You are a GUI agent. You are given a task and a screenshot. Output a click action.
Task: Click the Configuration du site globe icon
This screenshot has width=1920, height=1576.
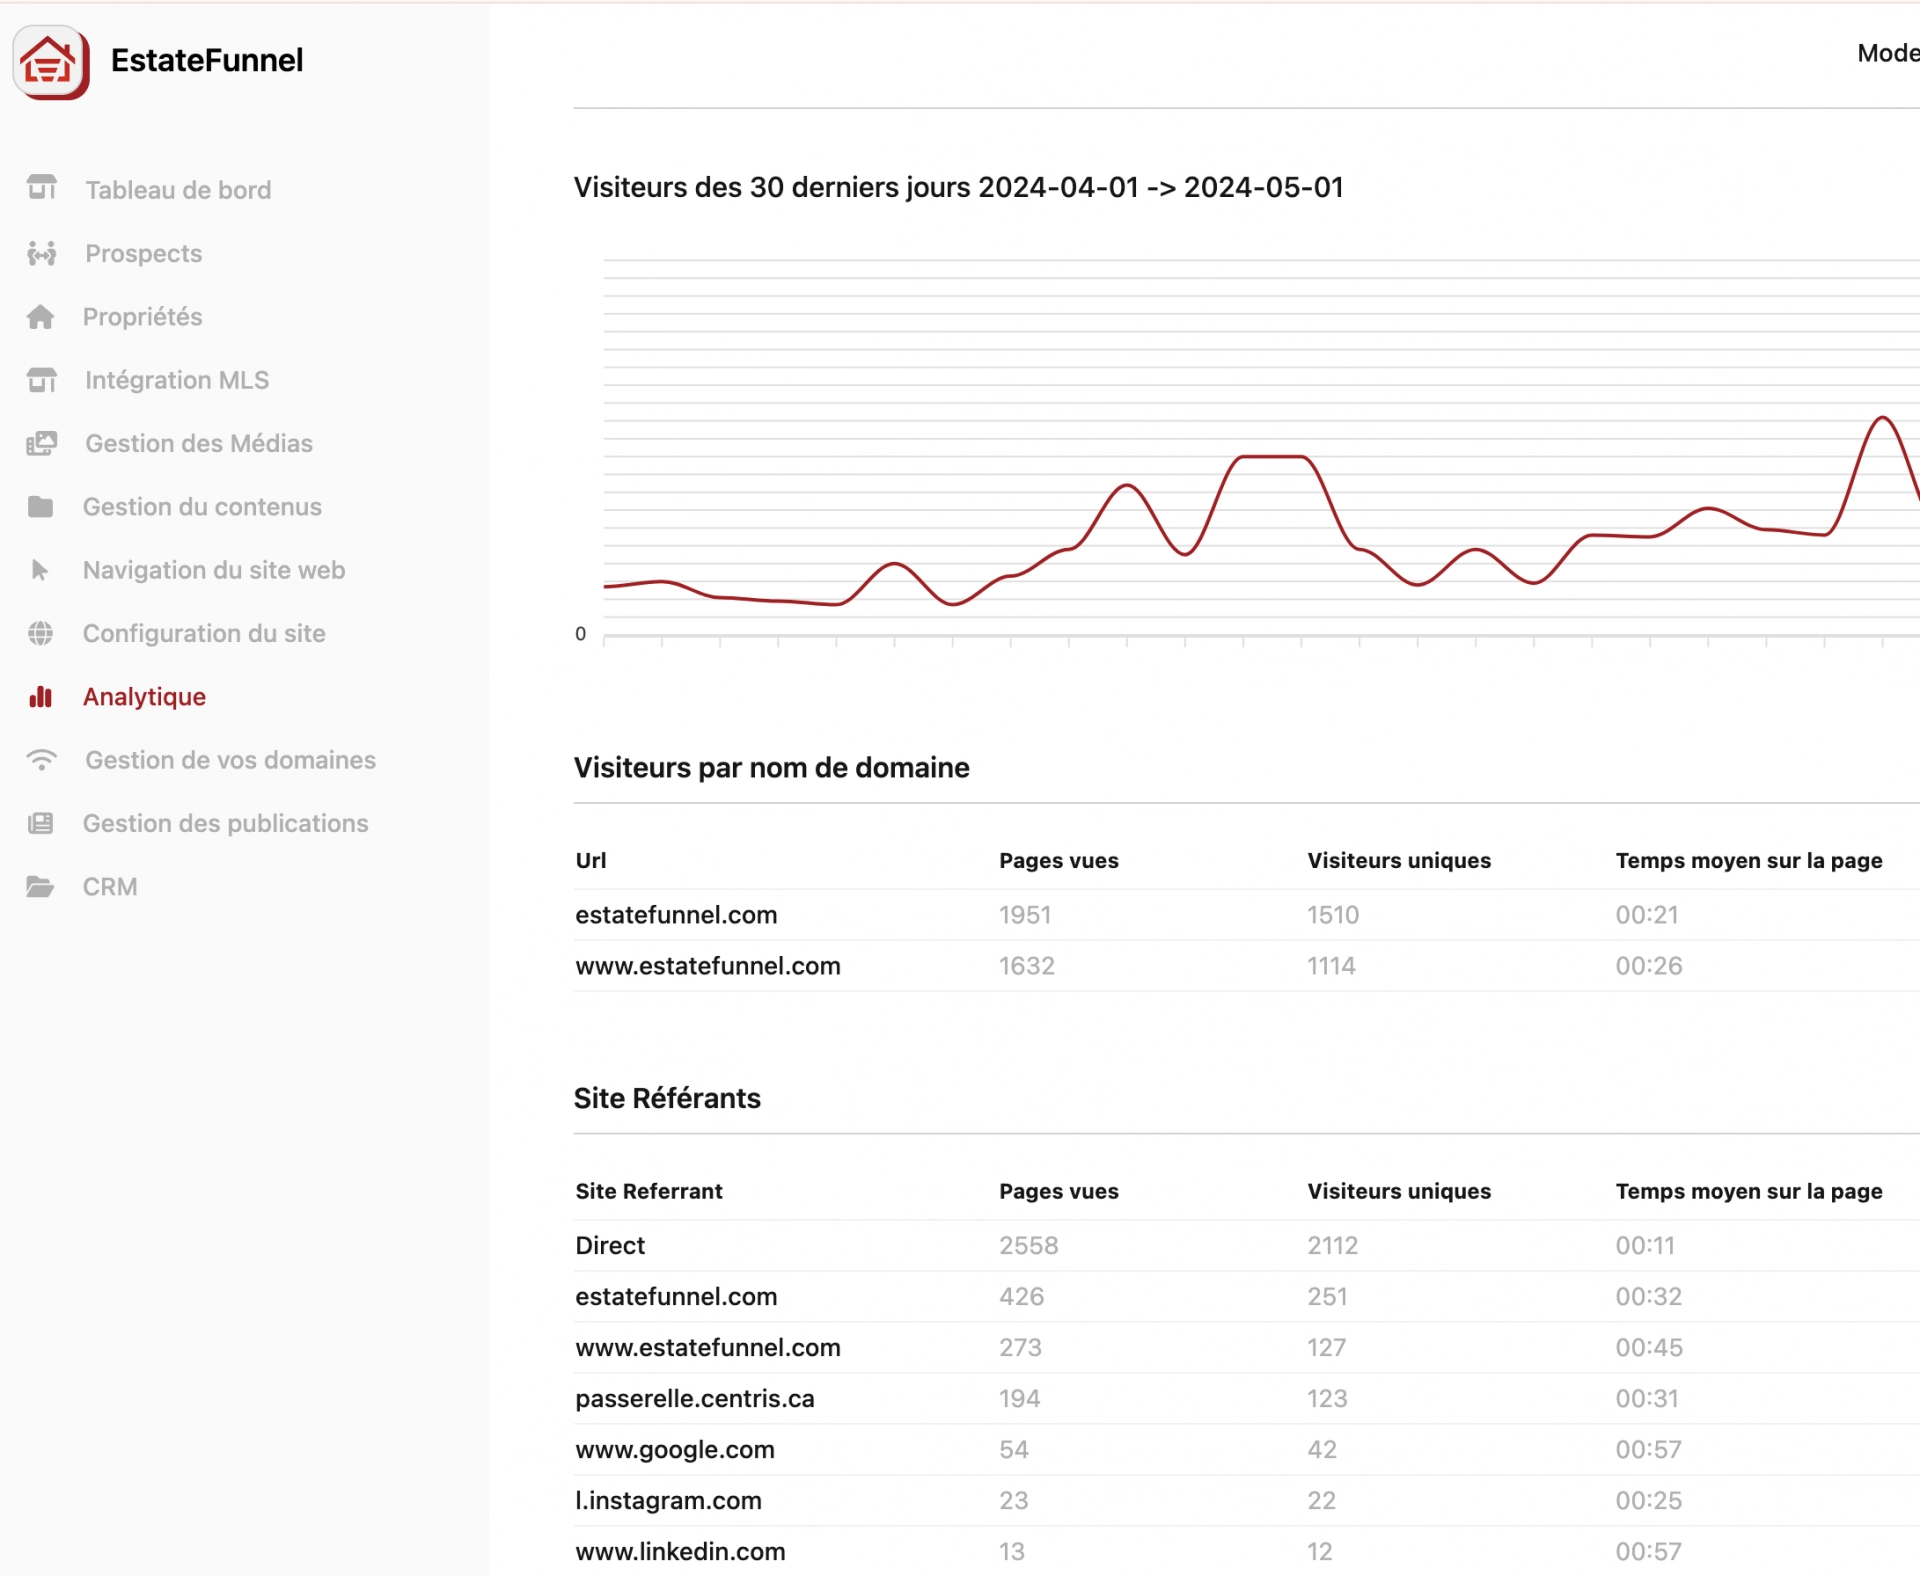pyautogui.click(x=41, y=633)
